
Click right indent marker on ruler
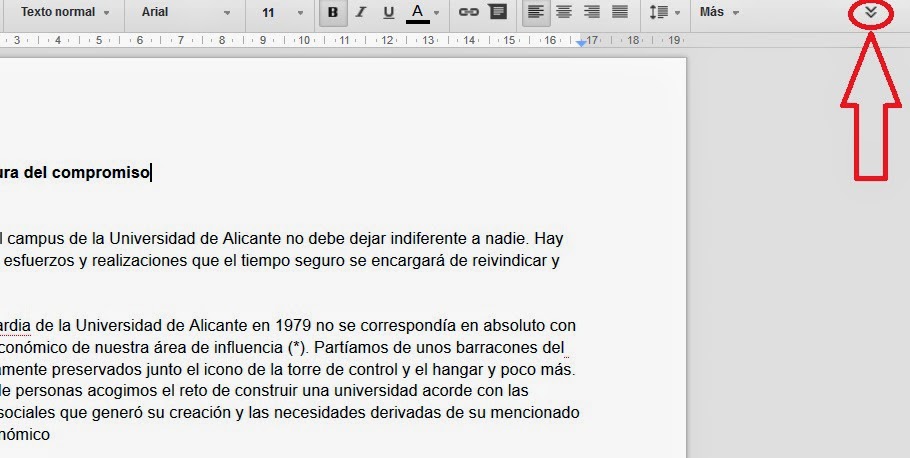(x=582, y=44)
